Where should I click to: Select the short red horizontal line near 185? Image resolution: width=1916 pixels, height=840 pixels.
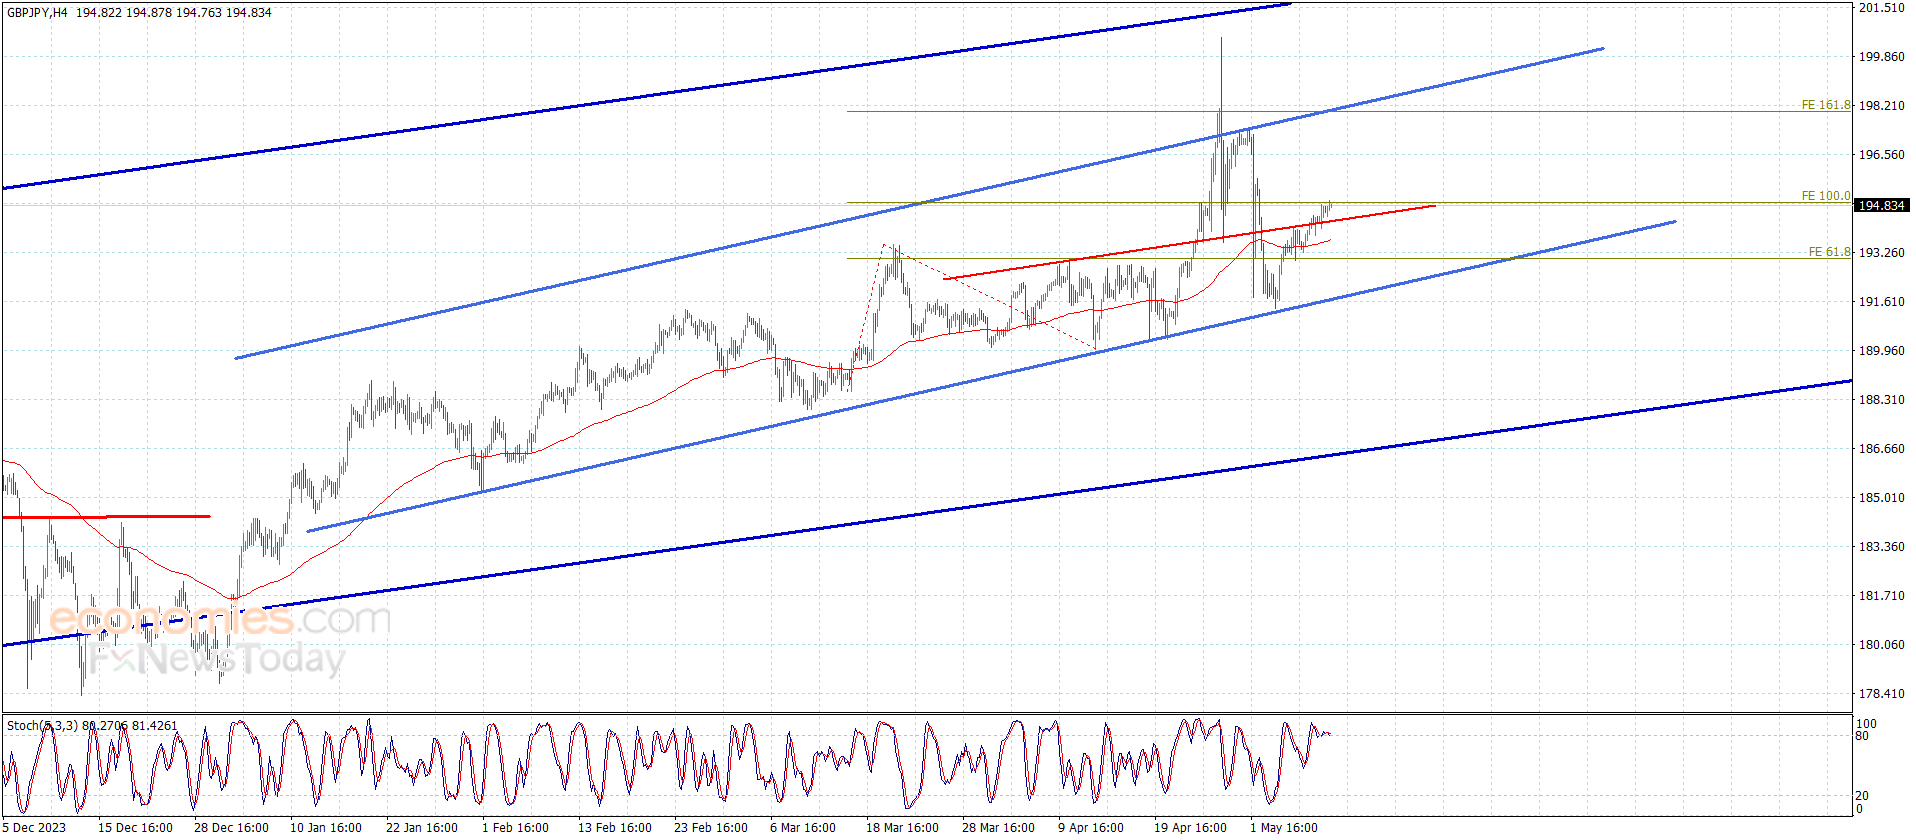[x=106, y=517]
